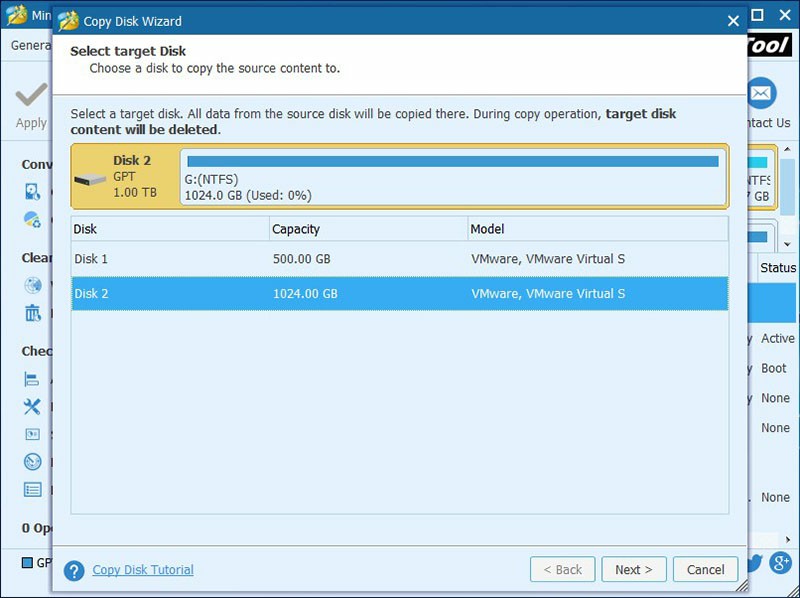Image resolution: width=800 pixels, height=598 pixels.
Task: Select the highlighted Disk 2 row
Action: click(x=399, y=293)
